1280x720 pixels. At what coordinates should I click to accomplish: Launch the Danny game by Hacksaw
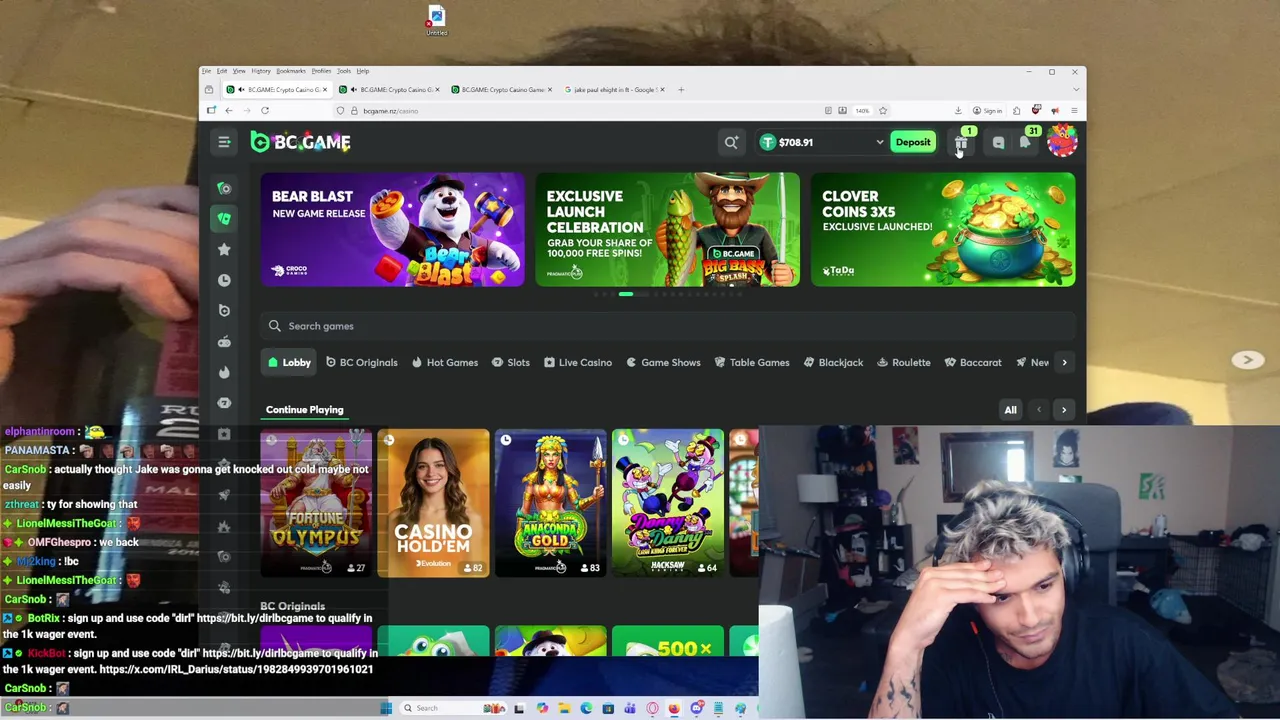[667, 503]
